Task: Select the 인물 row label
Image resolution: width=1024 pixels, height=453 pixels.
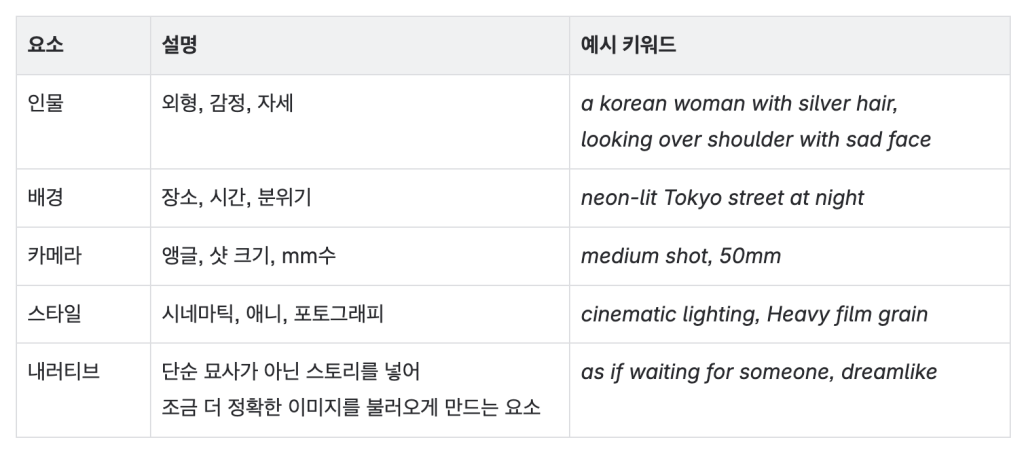Action: click(x=46, y=103)
